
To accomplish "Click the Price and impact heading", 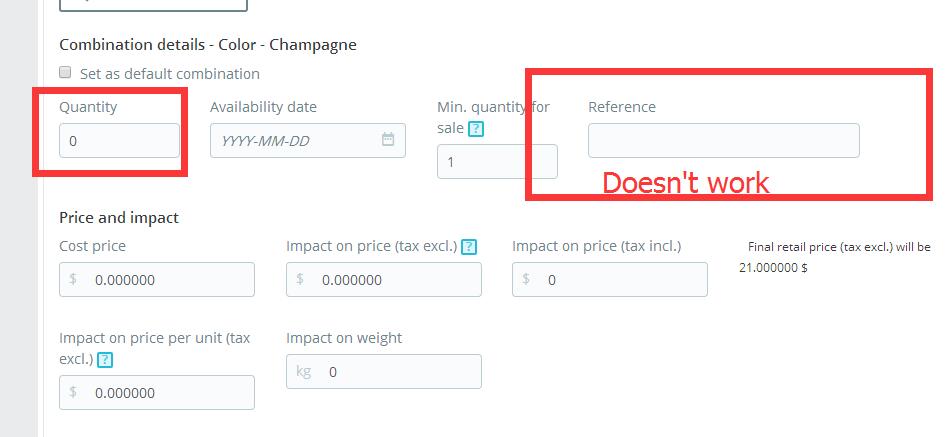I will point(119,217).
